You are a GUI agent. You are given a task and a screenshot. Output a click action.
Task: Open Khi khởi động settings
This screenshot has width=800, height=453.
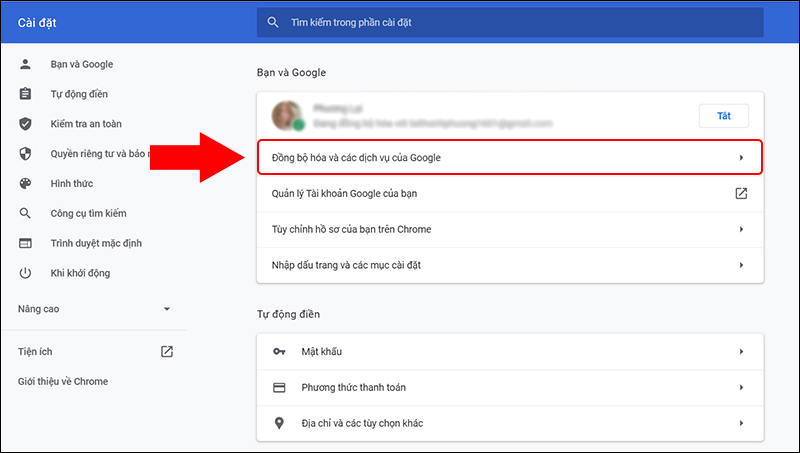coord(80,273)
